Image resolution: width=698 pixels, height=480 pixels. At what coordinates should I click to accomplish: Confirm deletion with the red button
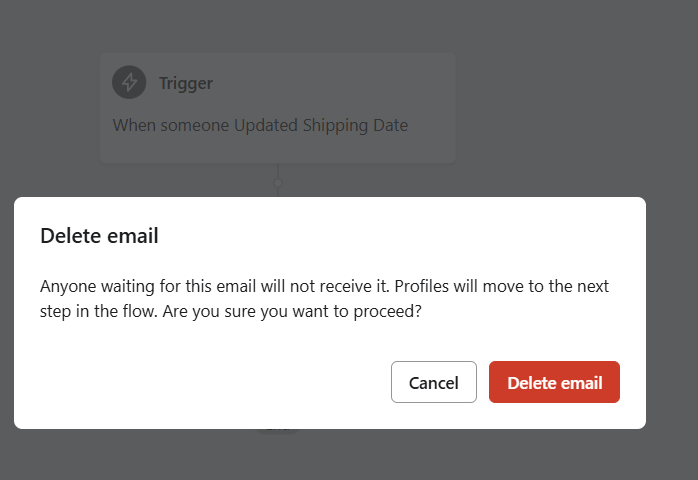pyautogui.click(x=554, y=382)
